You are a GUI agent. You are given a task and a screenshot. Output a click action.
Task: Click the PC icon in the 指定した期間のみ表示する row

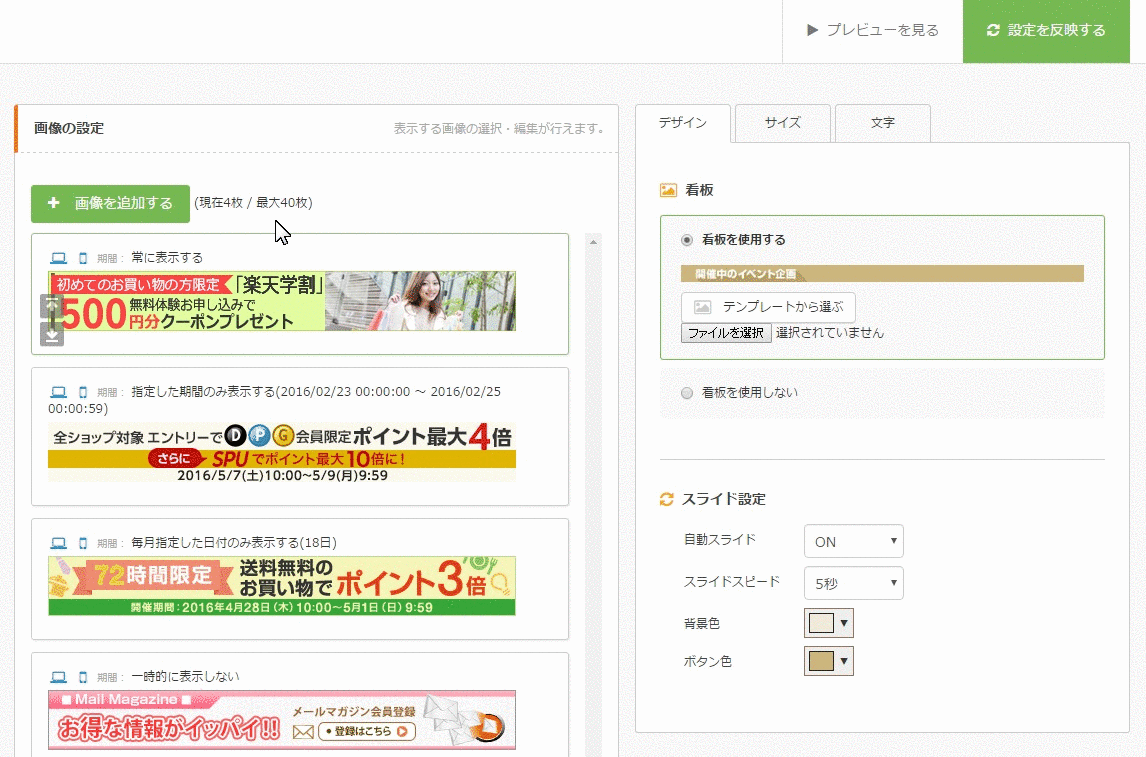[58, 392]
